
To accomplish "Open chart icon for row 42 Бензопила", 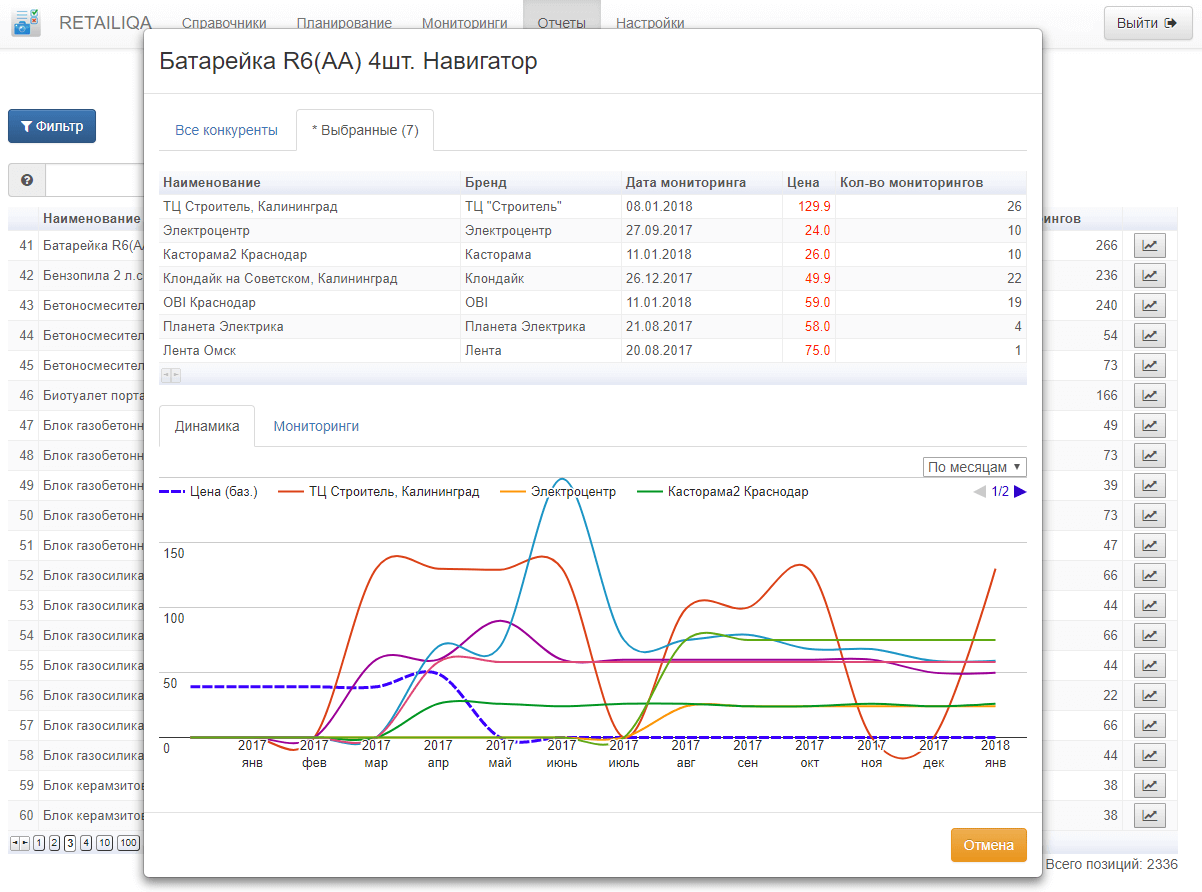I will coord(1150,275).
